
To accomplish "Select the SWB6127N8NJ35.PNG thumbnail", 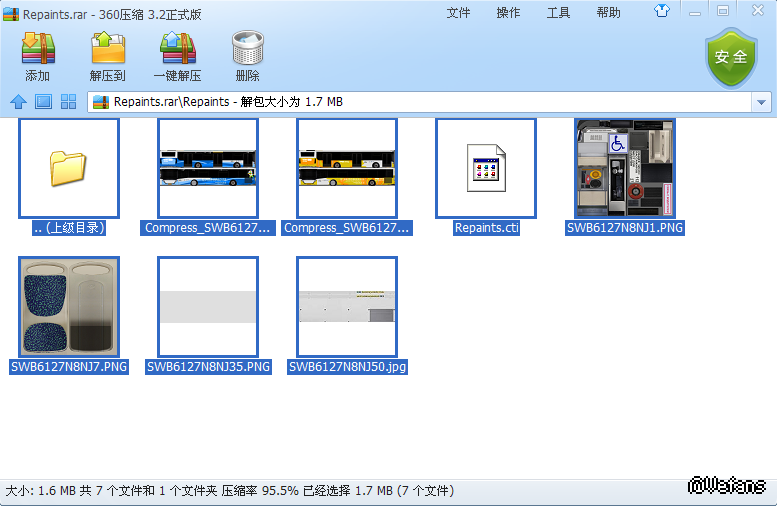I will coord(208,307).
